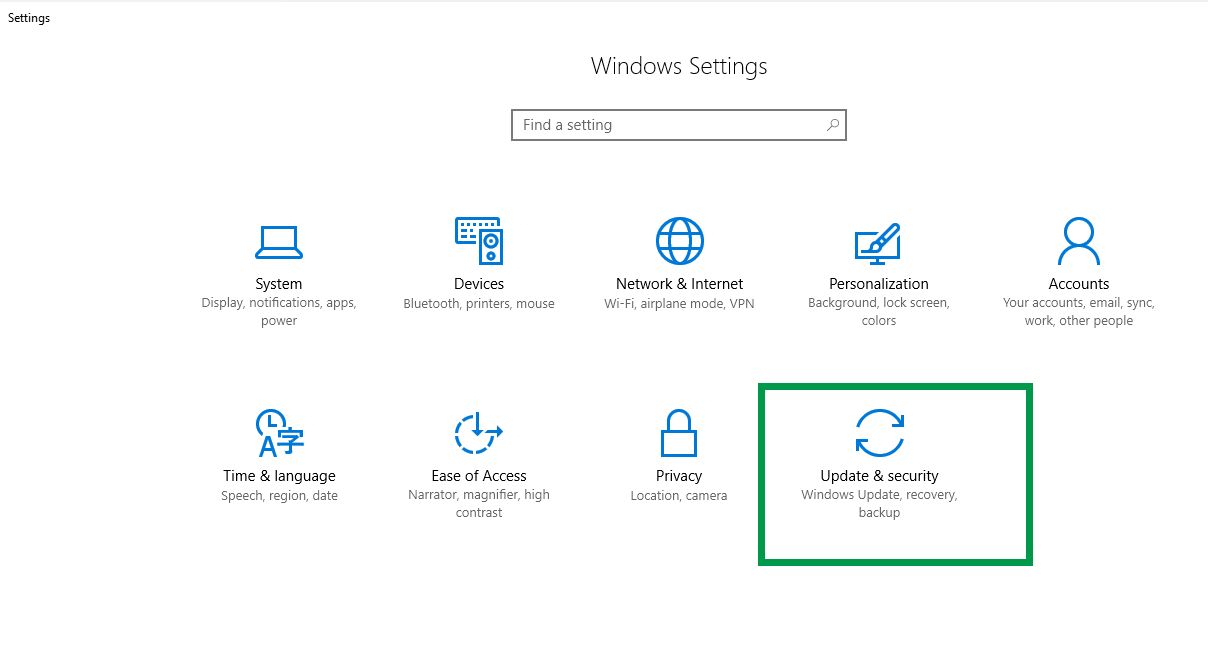
Task: Click the Ease of Access dashed-circle icon
Action: tap(478, 433)
